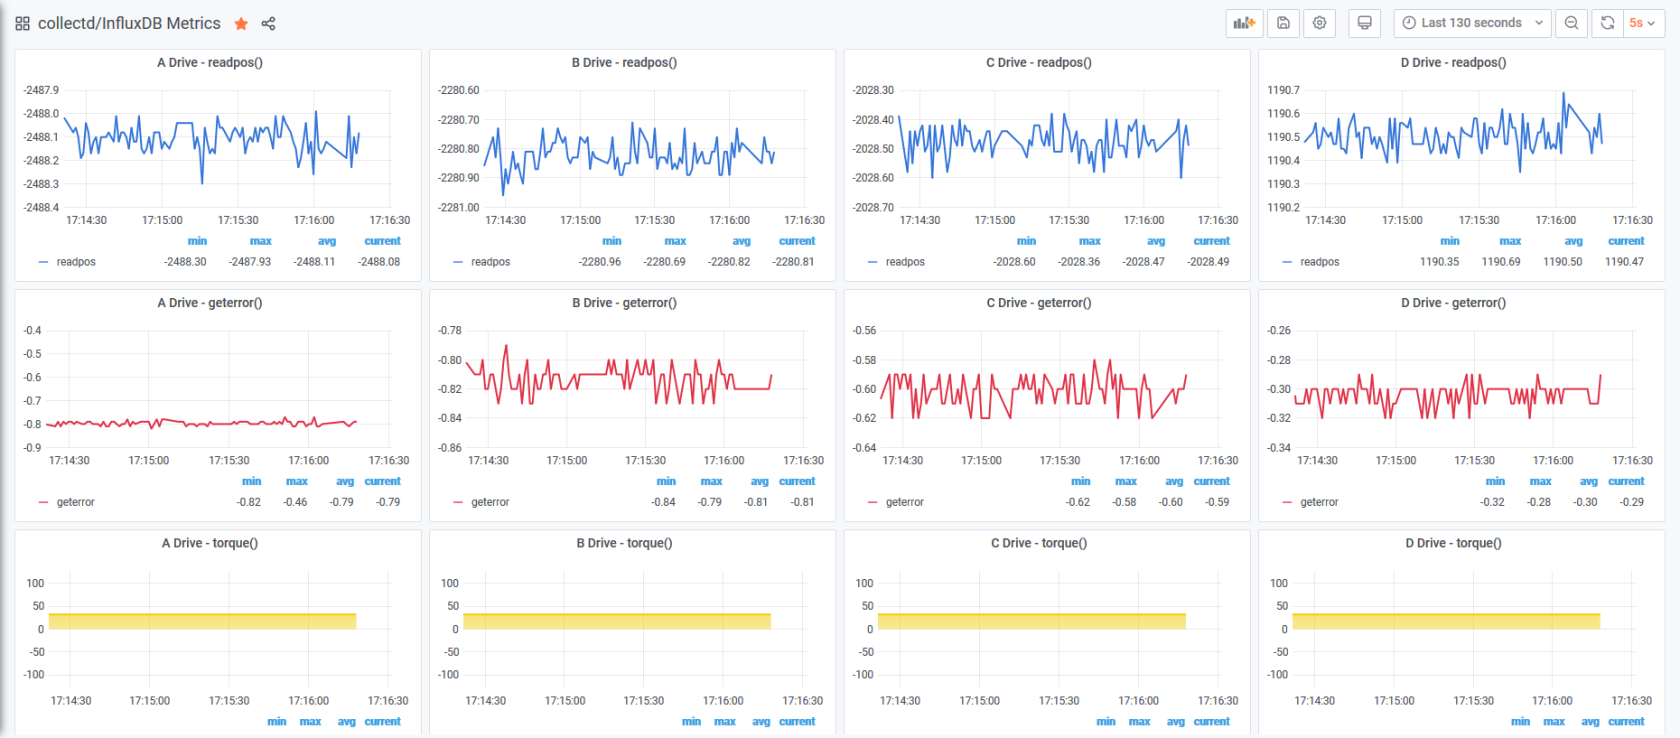The image size is (1680, 738).
Task: Open dashboard settings gear
Action: click(x=1320, y=23)
